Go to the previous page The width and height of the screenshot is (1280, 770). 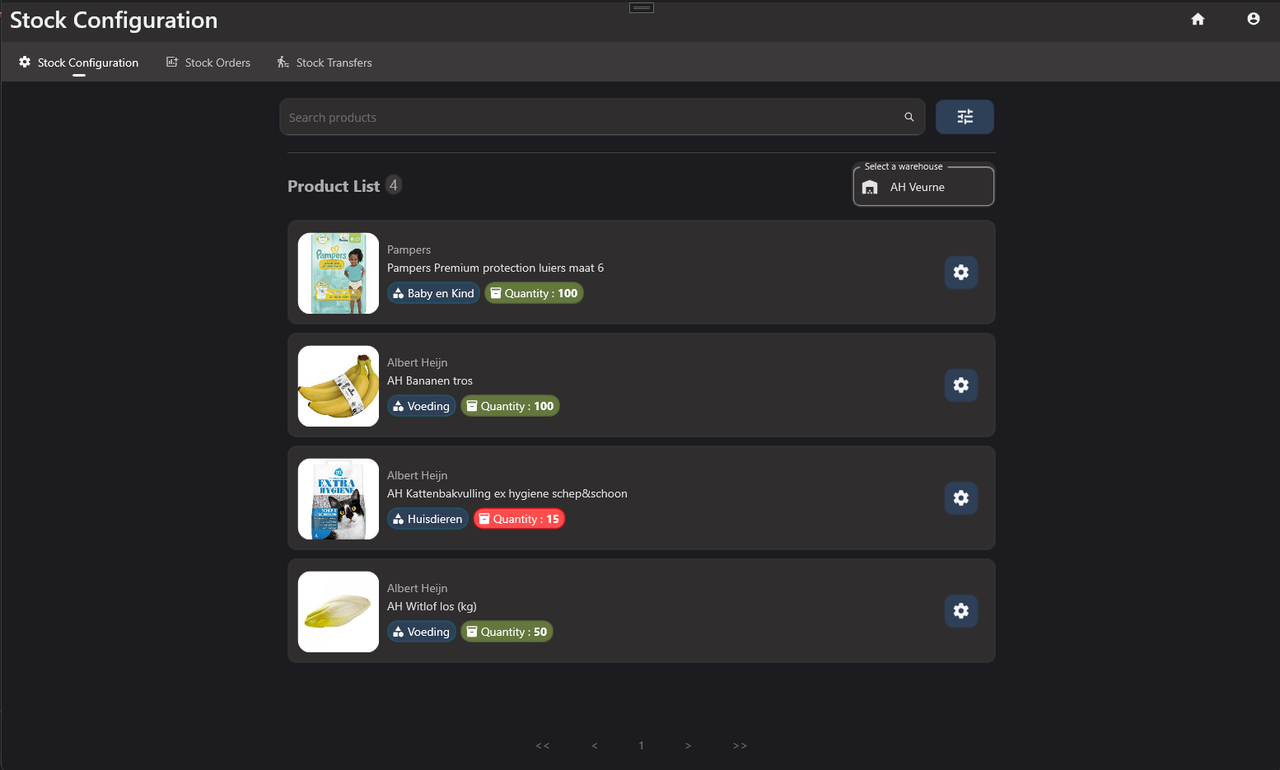pyautogui.click(x=594, y=746)
